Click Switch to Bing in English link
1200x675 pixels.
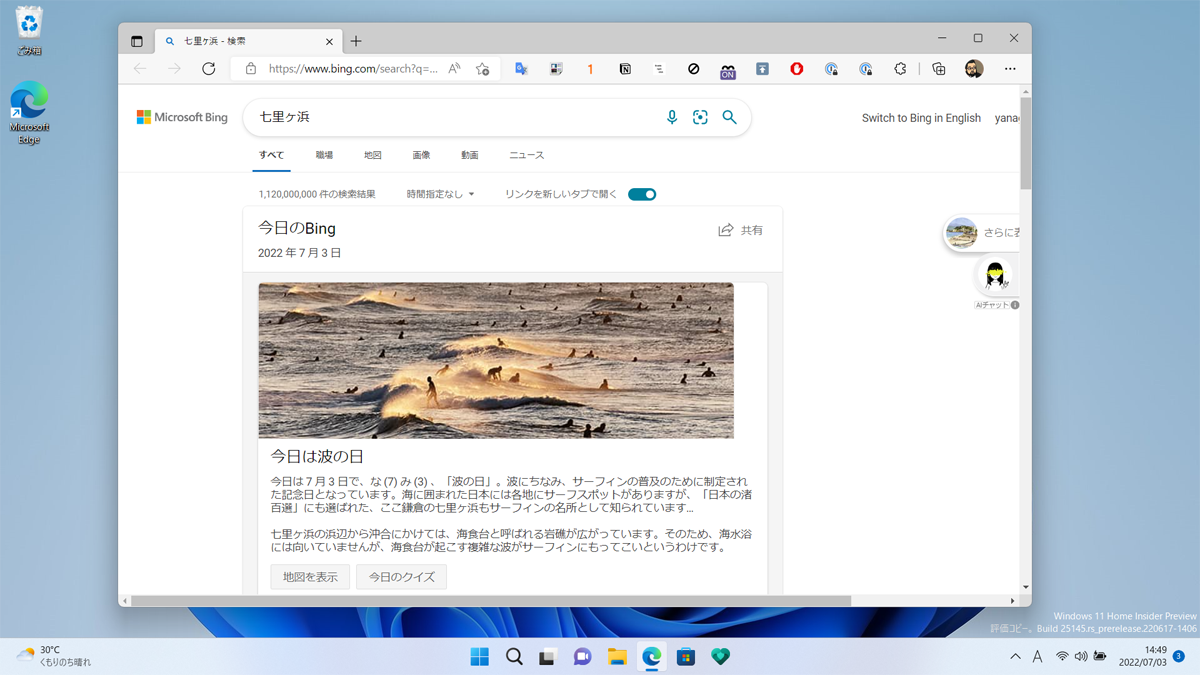[921, 118]
